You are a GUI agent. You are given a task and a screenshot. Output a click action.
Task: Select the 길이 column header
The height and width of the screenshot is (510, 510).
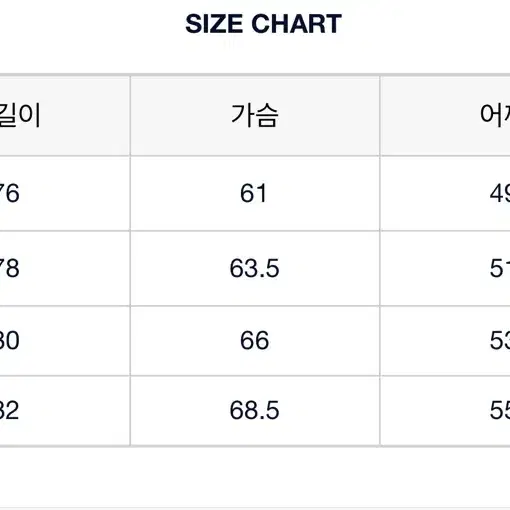tap(20, 115)
